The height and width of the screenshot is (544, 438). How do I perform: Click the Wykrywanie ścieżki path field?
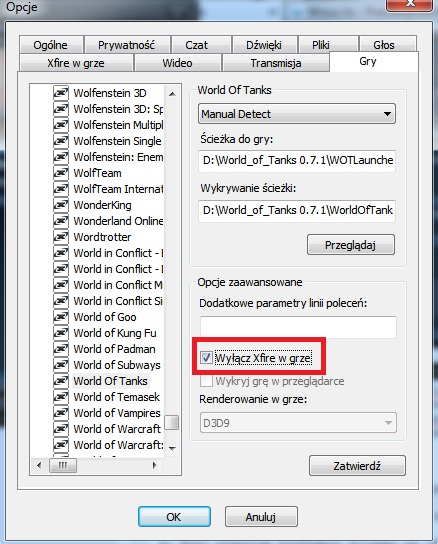pyautogui.click(x=297, y=210)
